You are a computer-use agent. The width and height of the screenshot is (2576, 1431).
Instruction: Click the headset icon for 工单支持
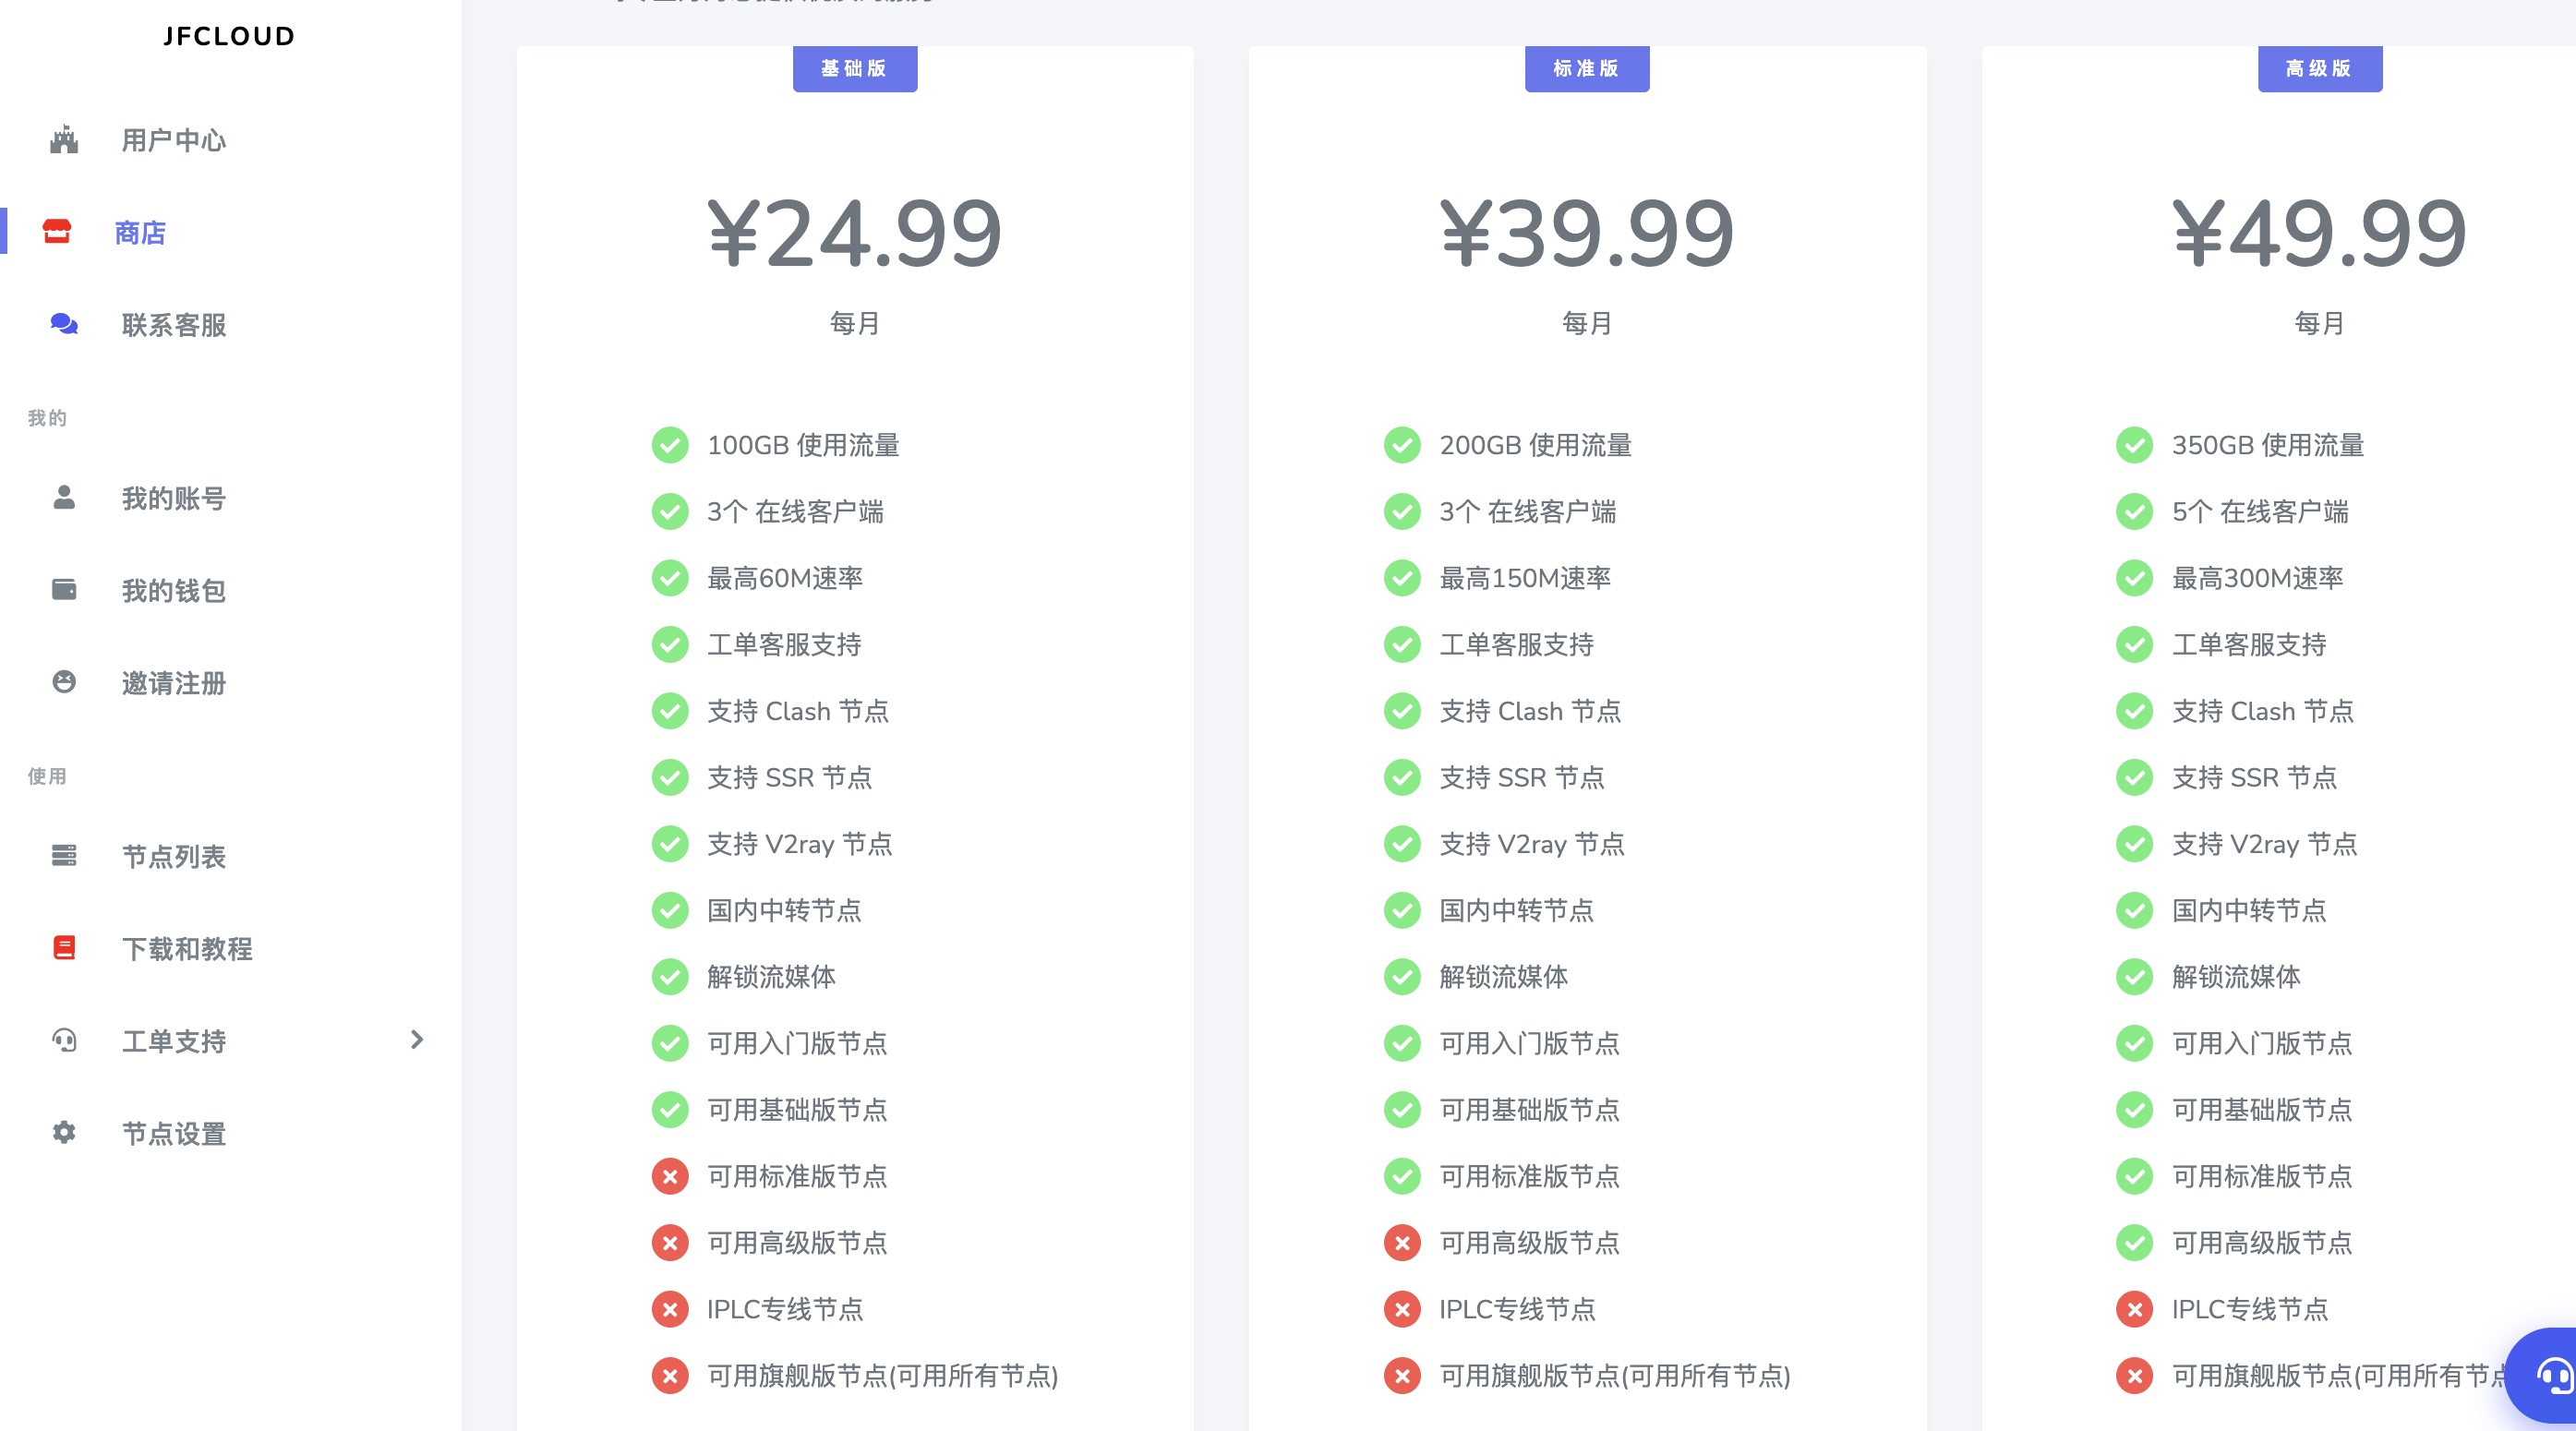[x=64, y=1040]
